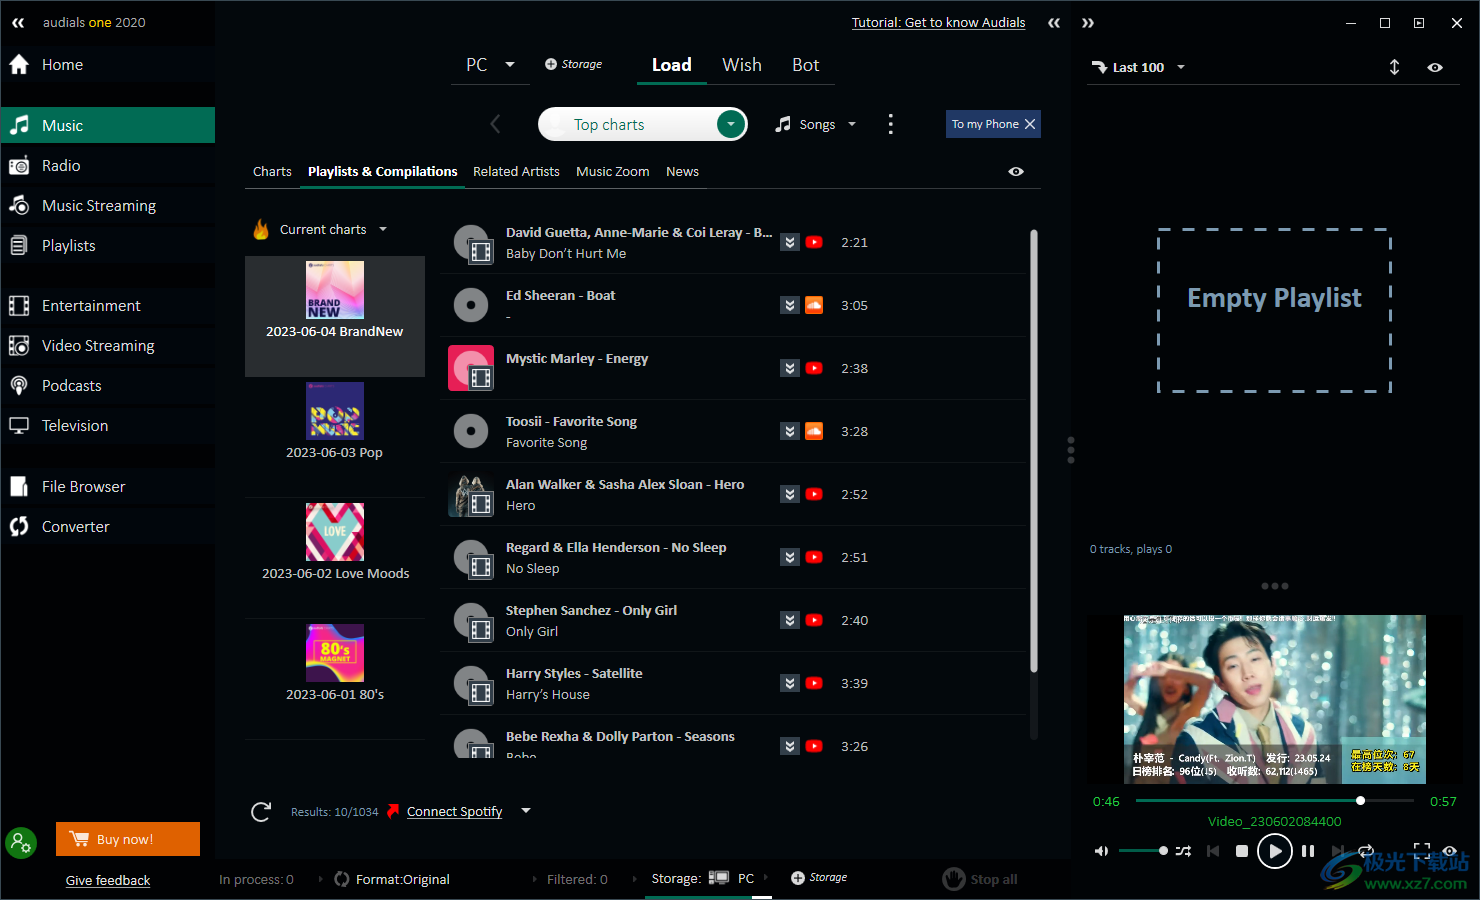Open YouTube source for Harry Styles - Satellite
This screenshot has height=900, width=1480.
[814, 683]
